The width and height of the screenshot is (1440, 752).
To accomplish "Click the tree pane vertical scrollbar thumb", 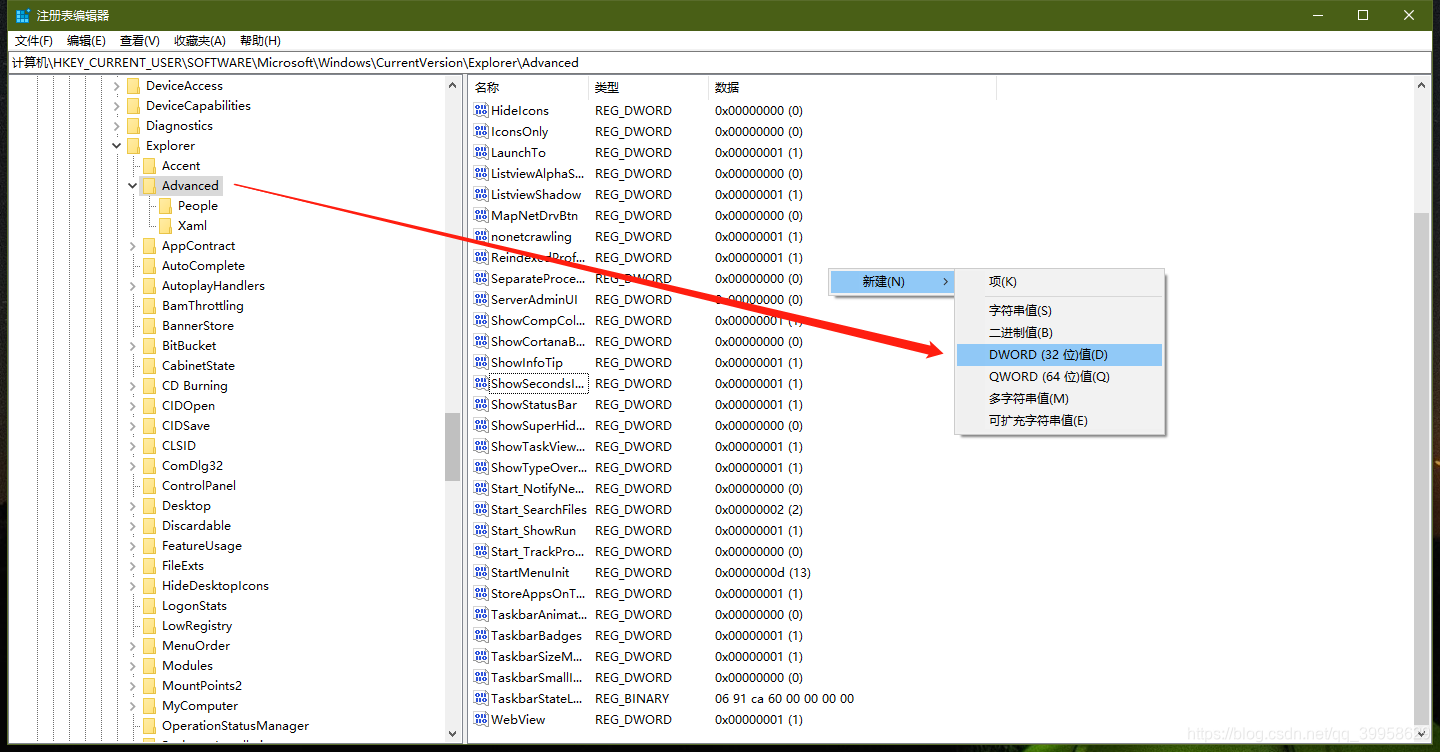I will (453, 447).
